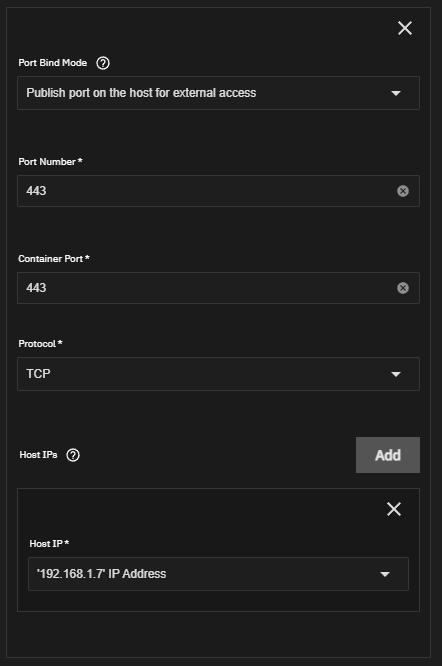Click the Port Bind Mode label
The image size is (442, 666).
[x=53, y=63]
